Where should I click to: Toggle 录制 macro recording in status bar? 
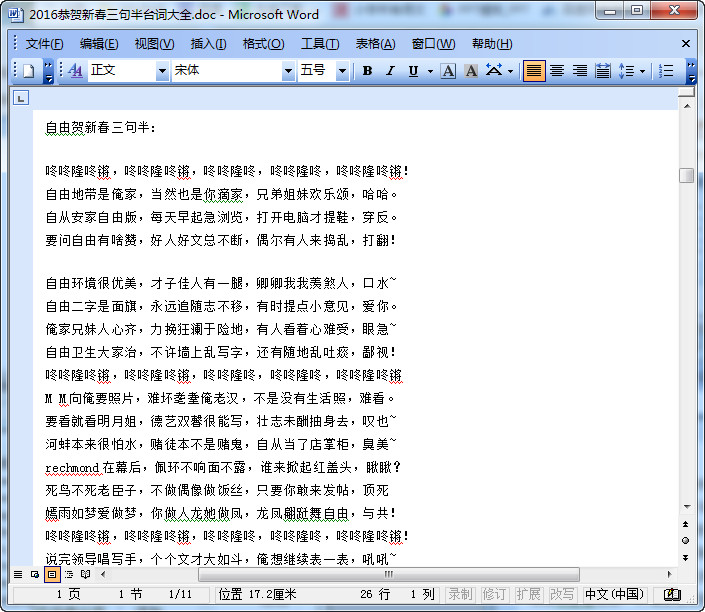tap(460, 594)
